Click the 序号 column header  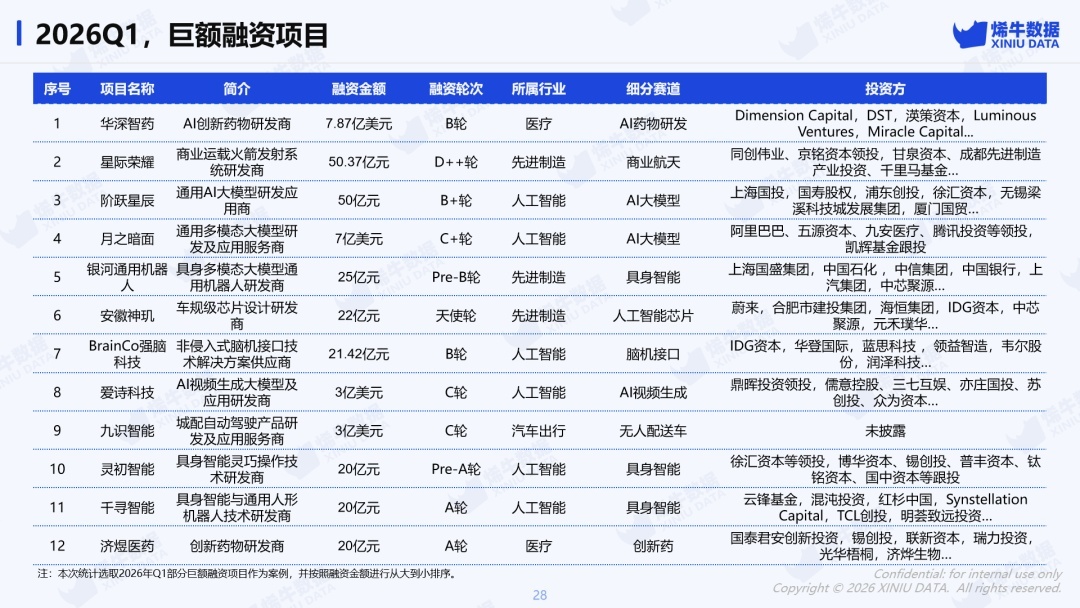tap(57, 89)
